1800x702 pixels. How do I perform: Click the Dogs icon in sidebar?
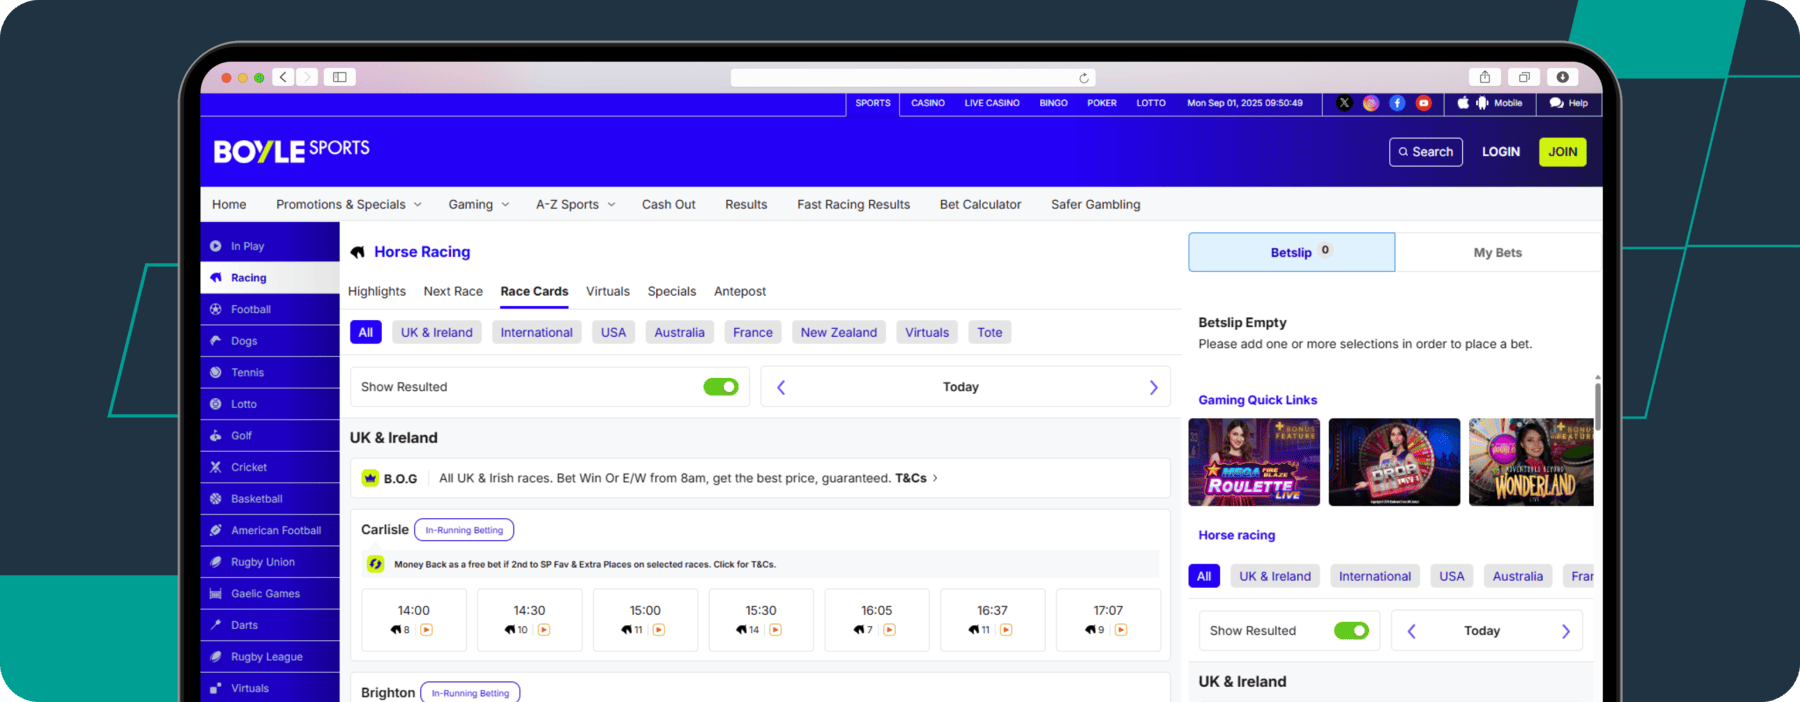(215, 341)
